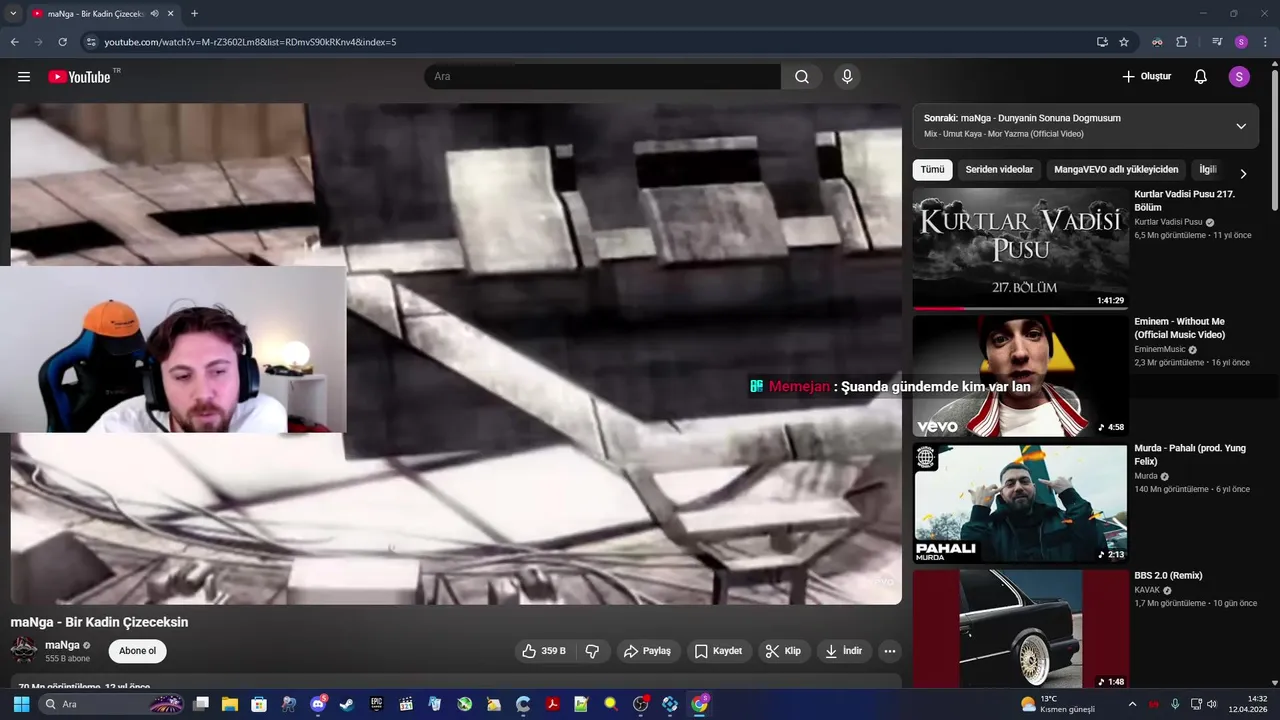Open the YouTube hamburger guide menu
Viewport: 1280px width, 720px height.
[x=24, y=77]
